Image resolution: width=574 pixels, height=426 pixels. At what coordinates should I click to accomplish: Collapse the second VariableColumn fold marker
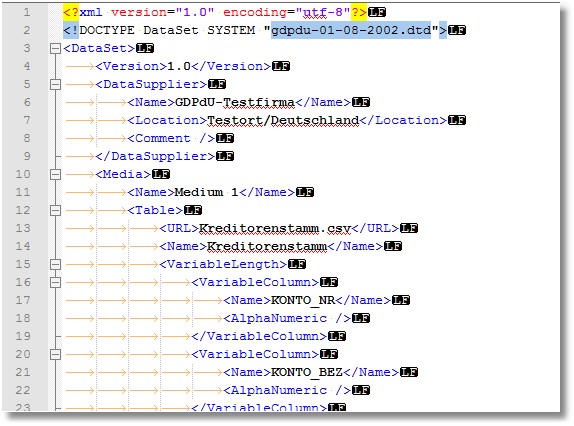point(55,354)
